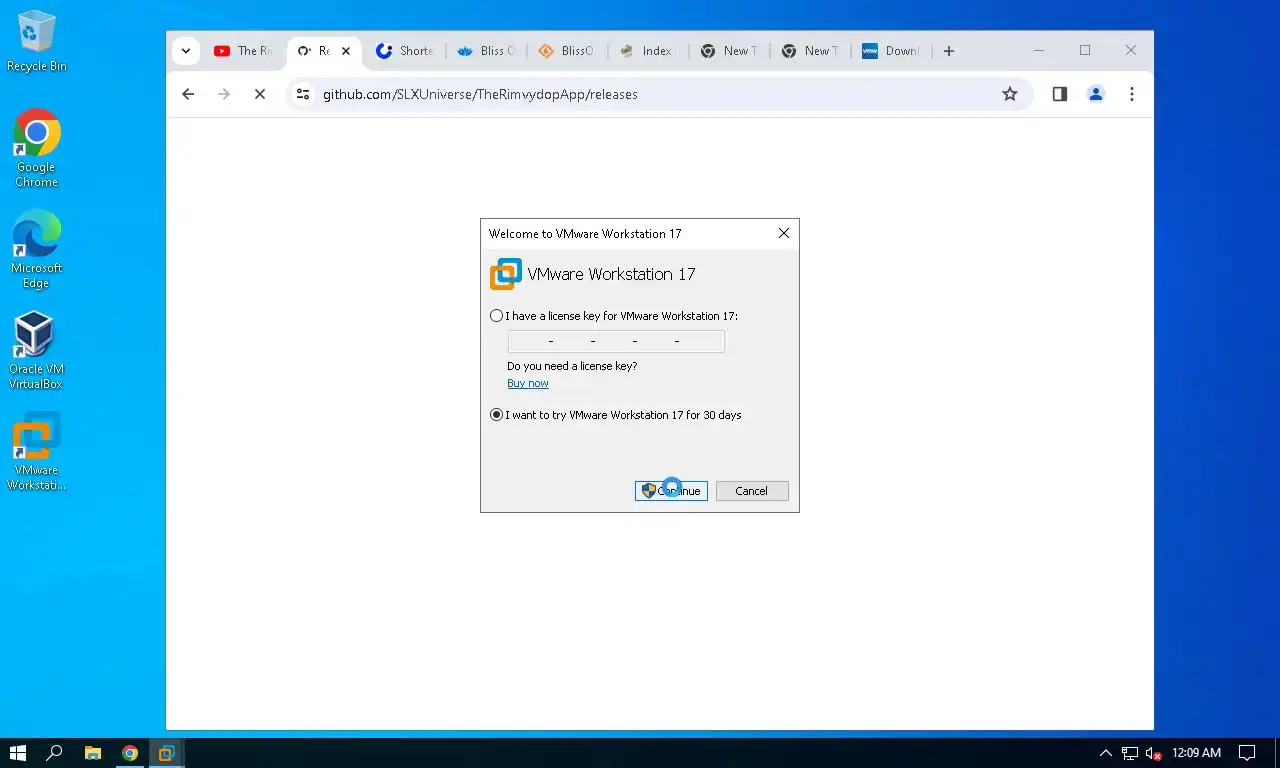Image resolution: width=1280 pixels, height=768 pixels.
Task: Maximize the Chrome window
Action: click(x=1085, y=50)
